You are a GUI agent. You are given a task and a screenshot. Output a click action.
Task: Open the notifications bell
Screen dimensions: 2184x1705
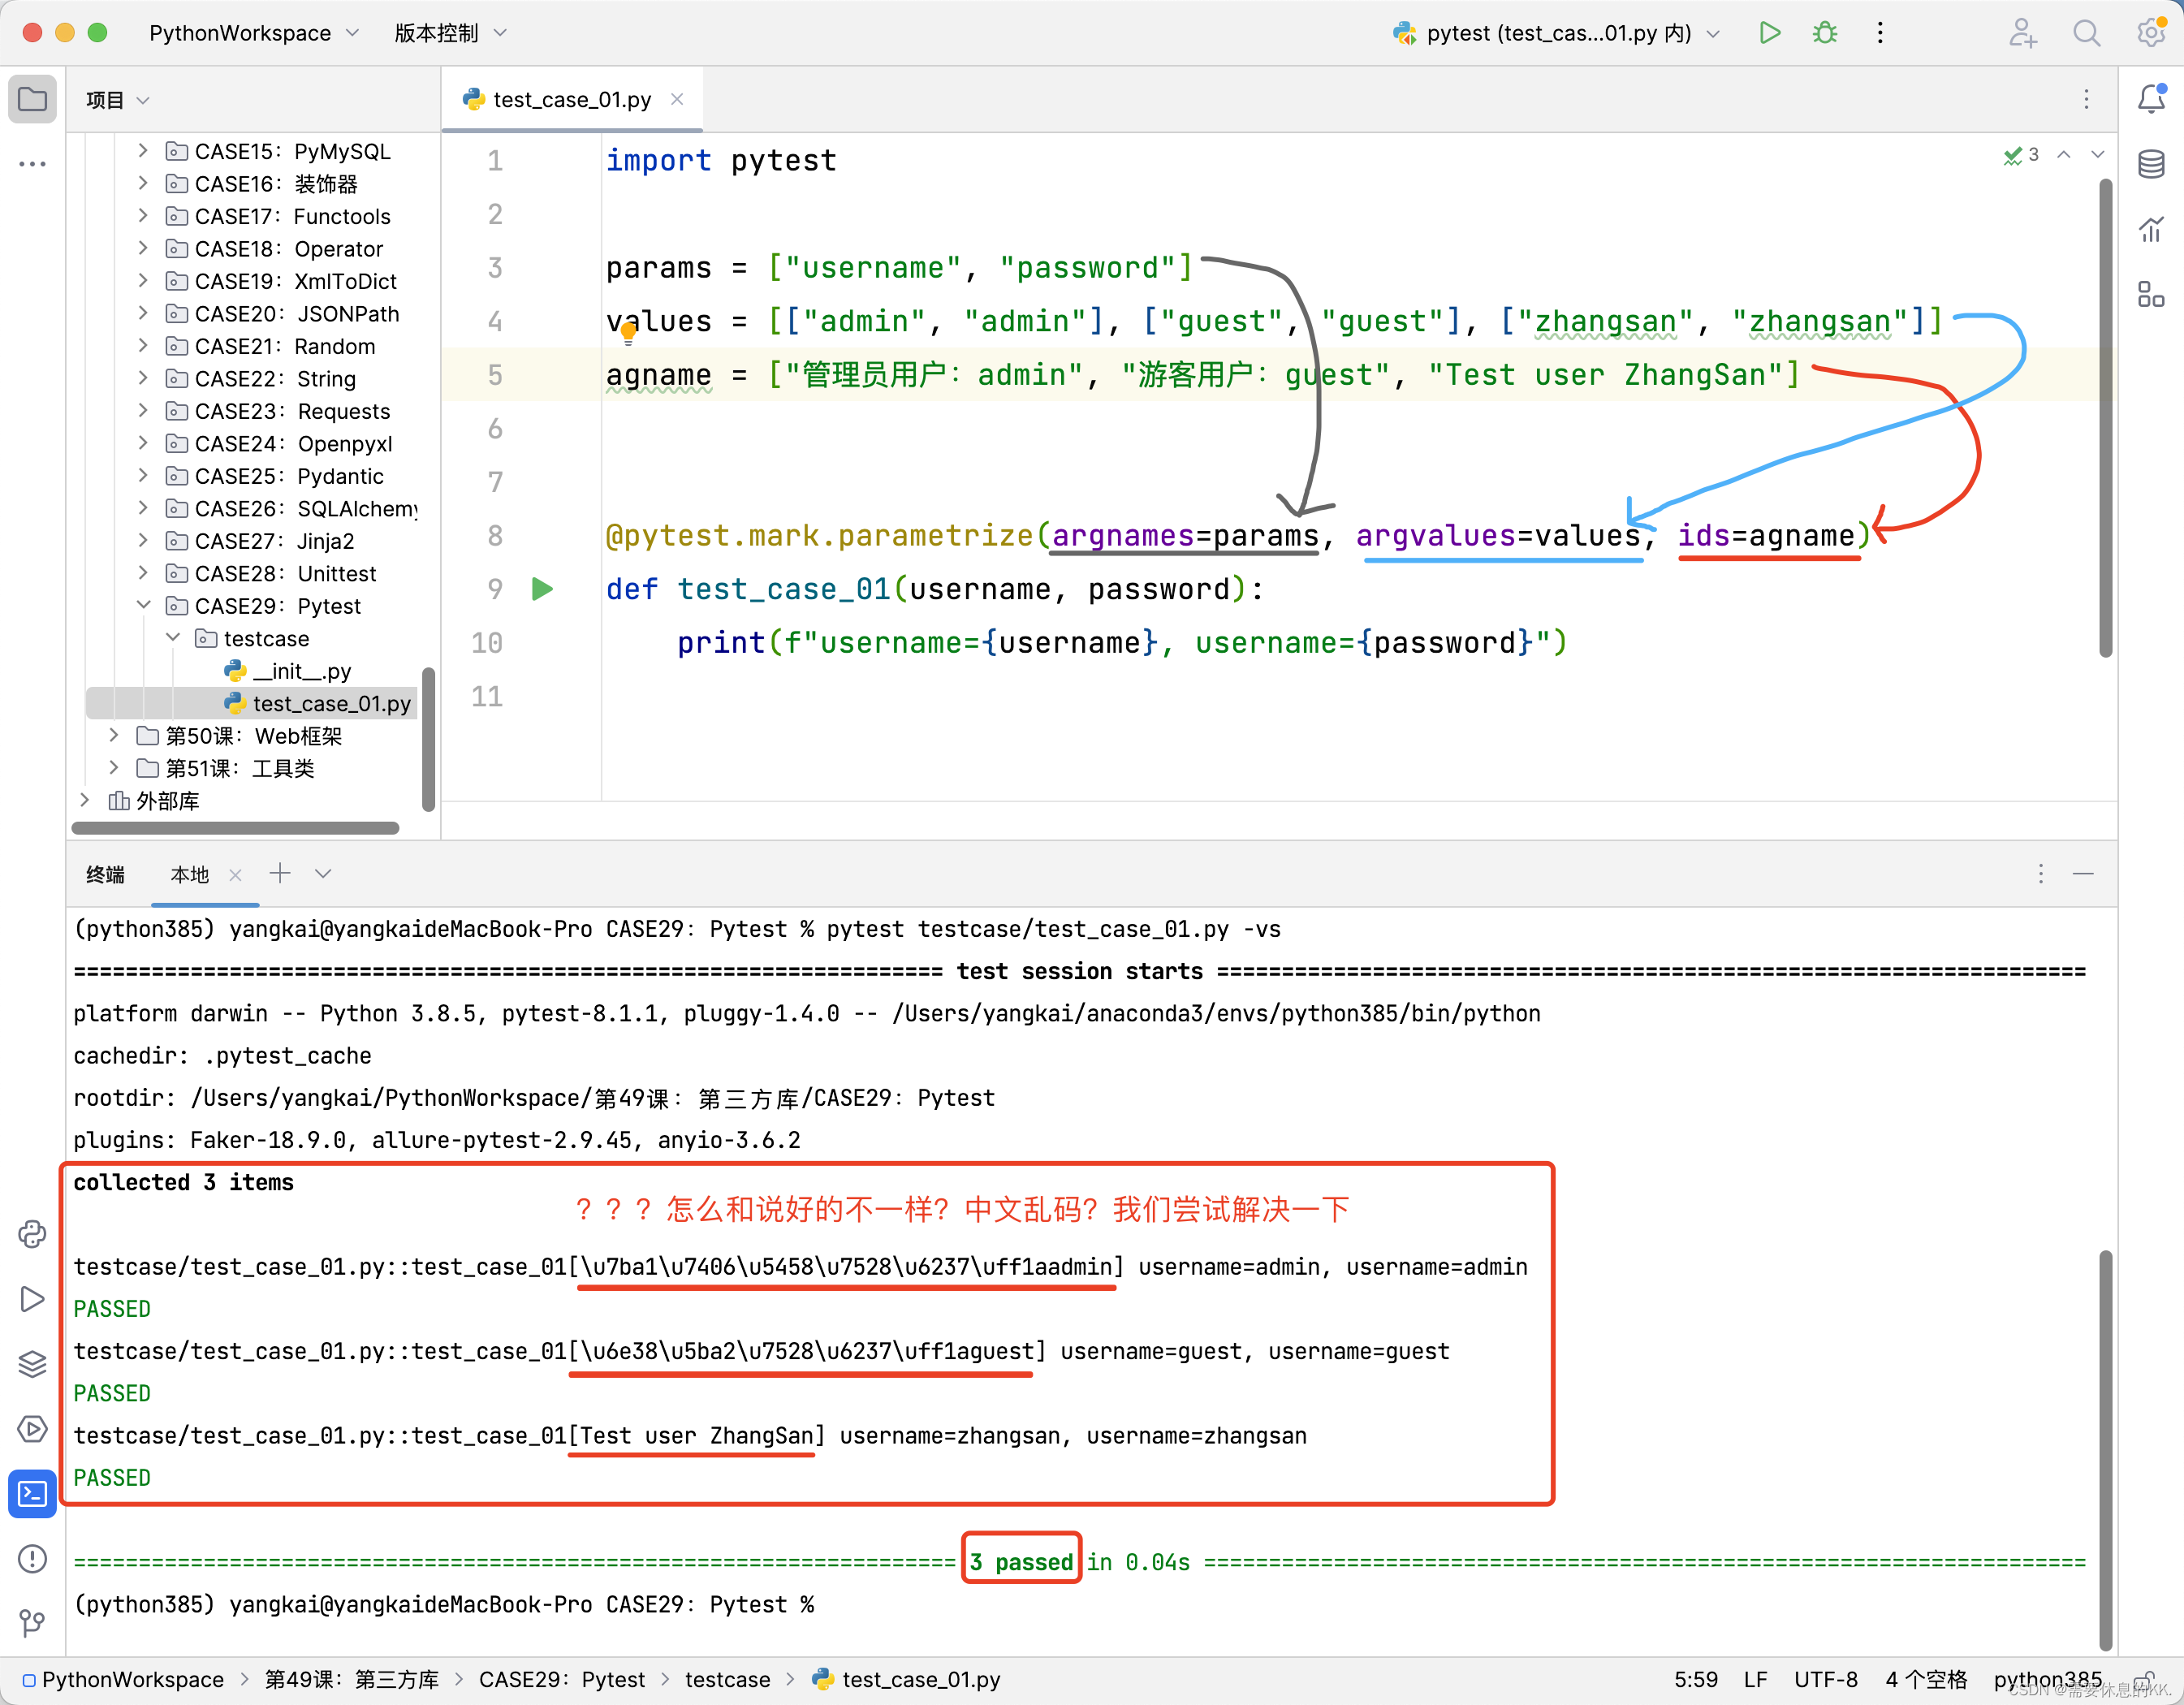(x=2151, y=99)
